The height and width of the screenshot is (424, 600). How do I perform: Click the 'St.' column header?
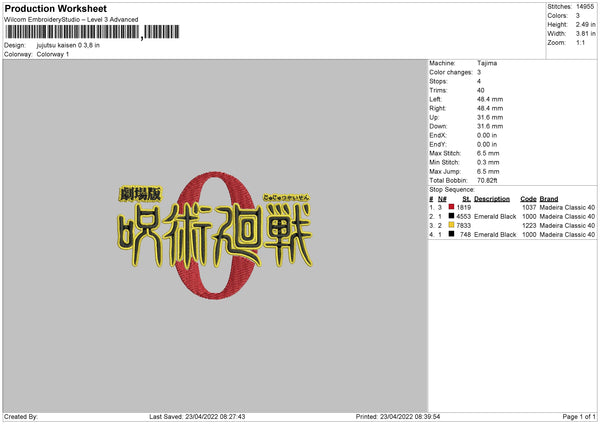pyautogui.click(x=466, y=199)
